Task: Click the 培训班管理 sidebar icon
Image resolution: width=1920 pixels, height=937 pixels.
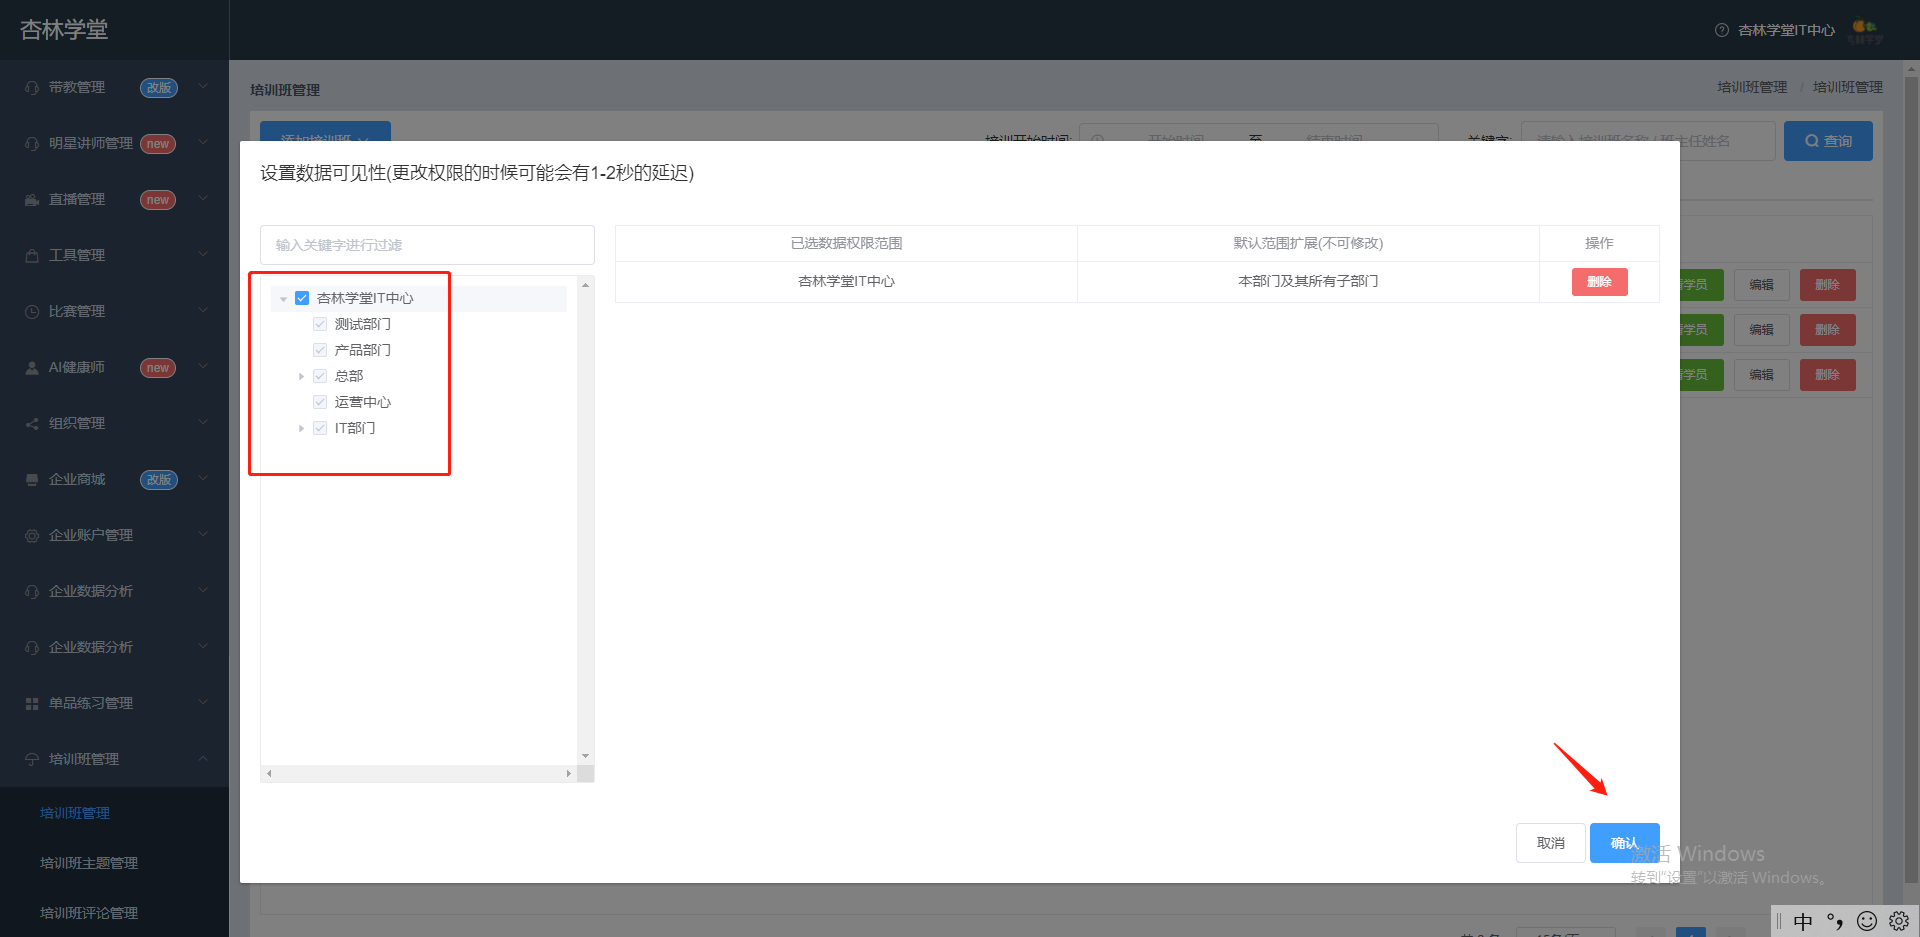Action: coord(32,760)
